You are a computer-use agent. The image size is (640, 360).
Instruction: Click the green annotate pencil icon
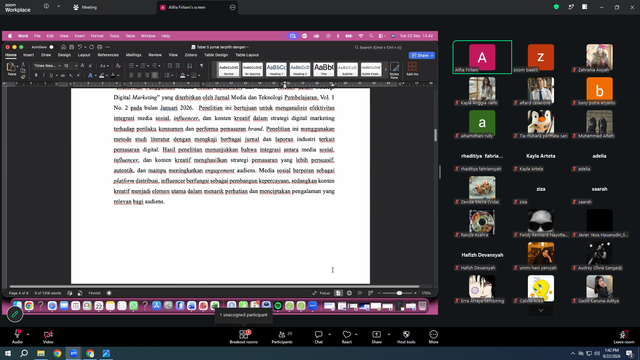pyautogui.click(x=15, y=314)
